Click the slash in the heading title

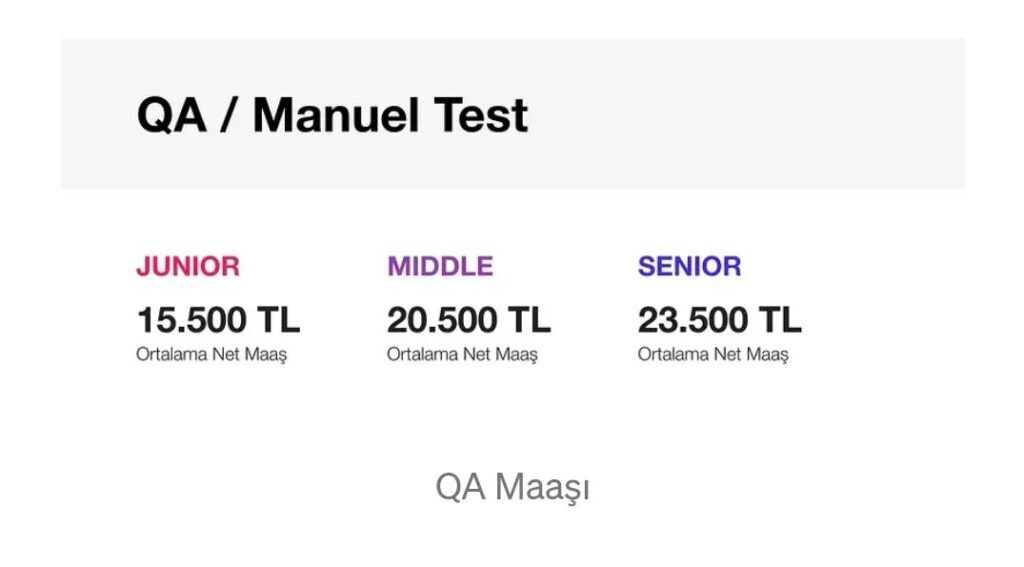(x=229, y=115)
